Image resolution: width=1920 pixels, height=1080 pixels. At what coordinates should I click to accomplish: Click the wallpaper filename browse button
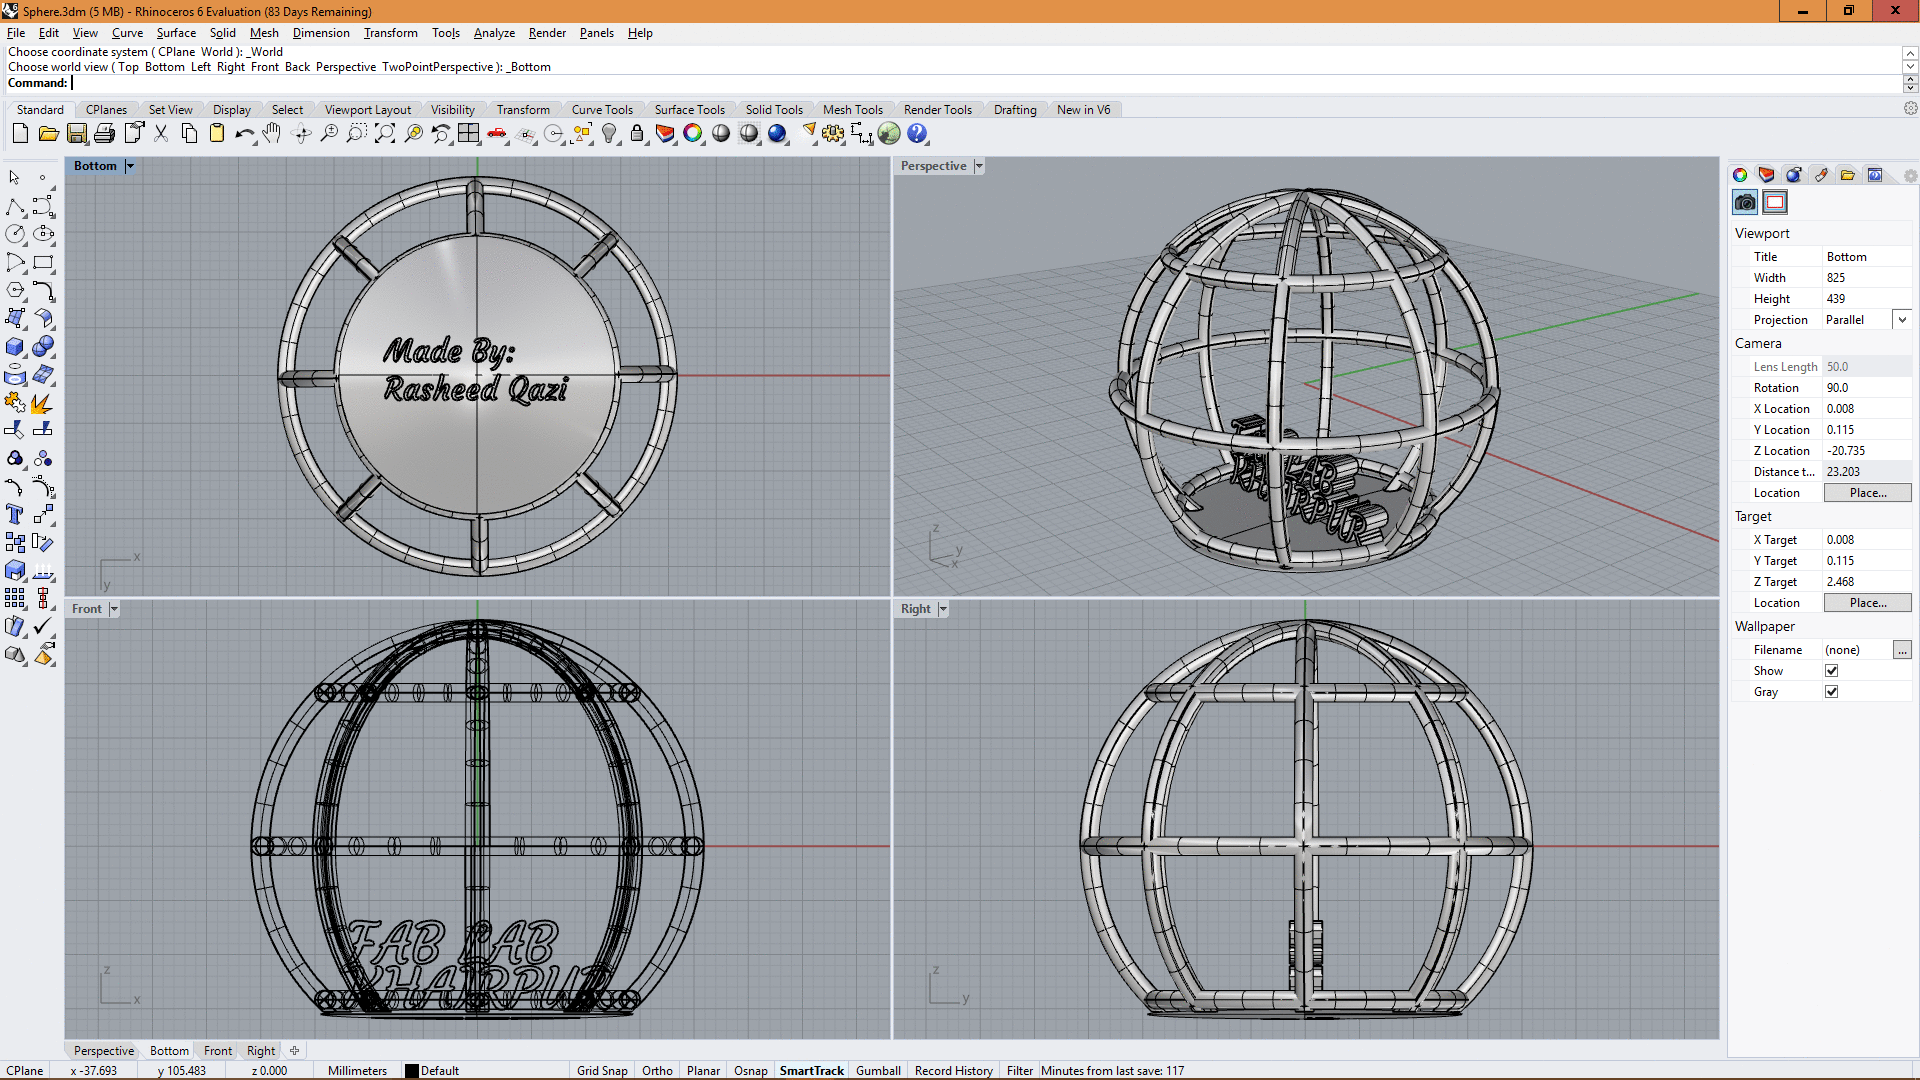click(x=1902, y=650)
